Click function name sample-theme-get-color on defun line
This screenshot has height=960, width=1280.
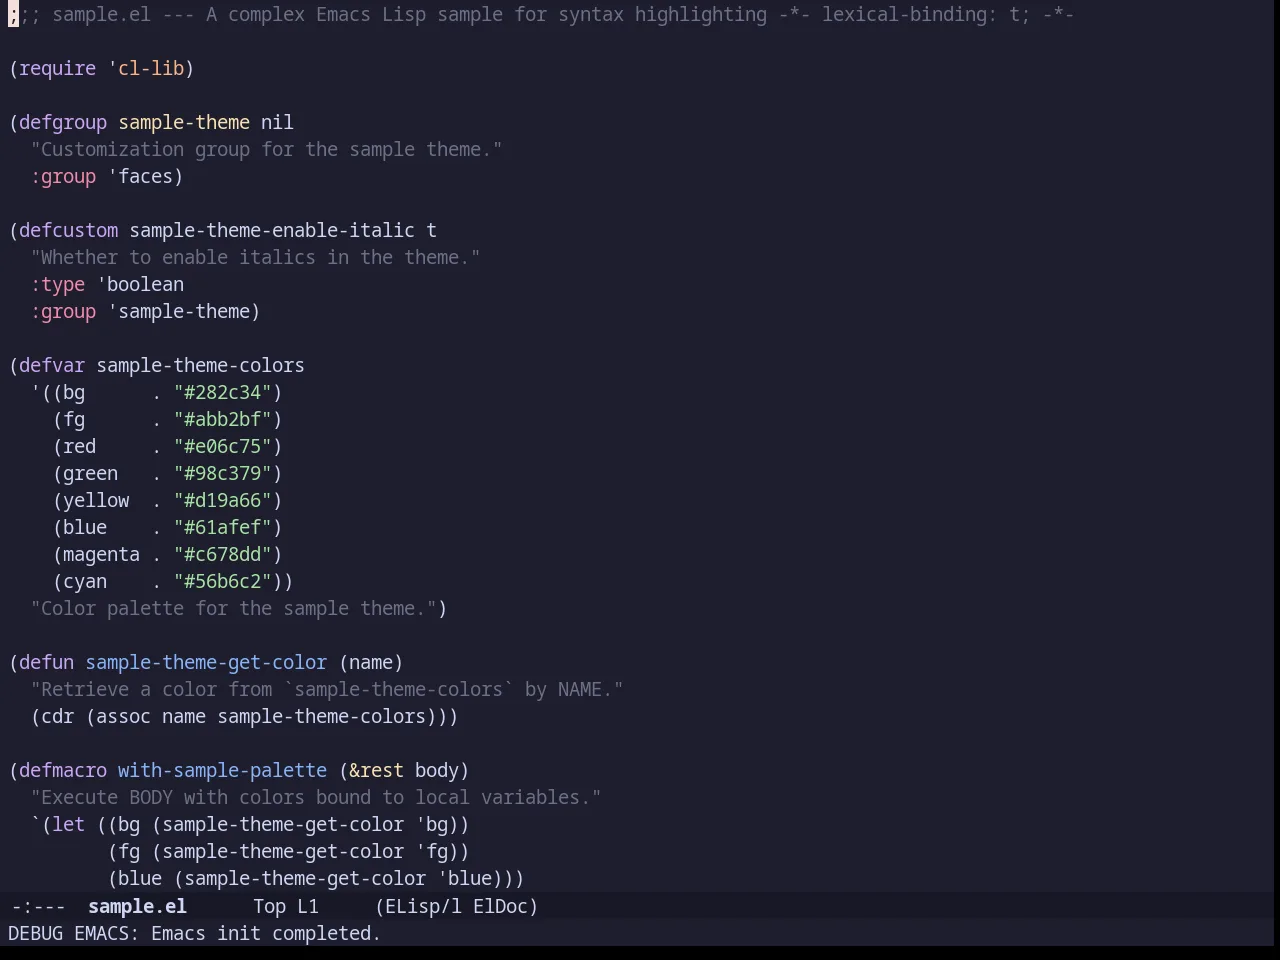tap(206, 662)
